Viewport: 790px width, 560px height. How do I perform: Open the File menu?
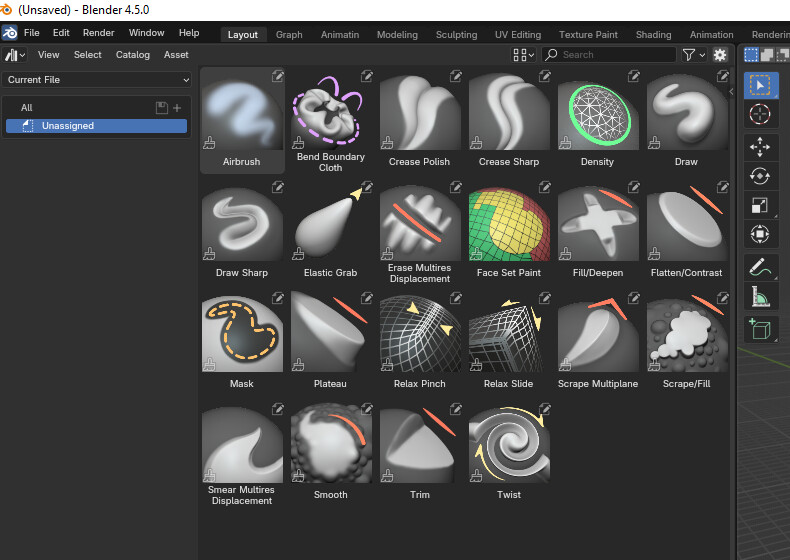(x=31, y=33)
